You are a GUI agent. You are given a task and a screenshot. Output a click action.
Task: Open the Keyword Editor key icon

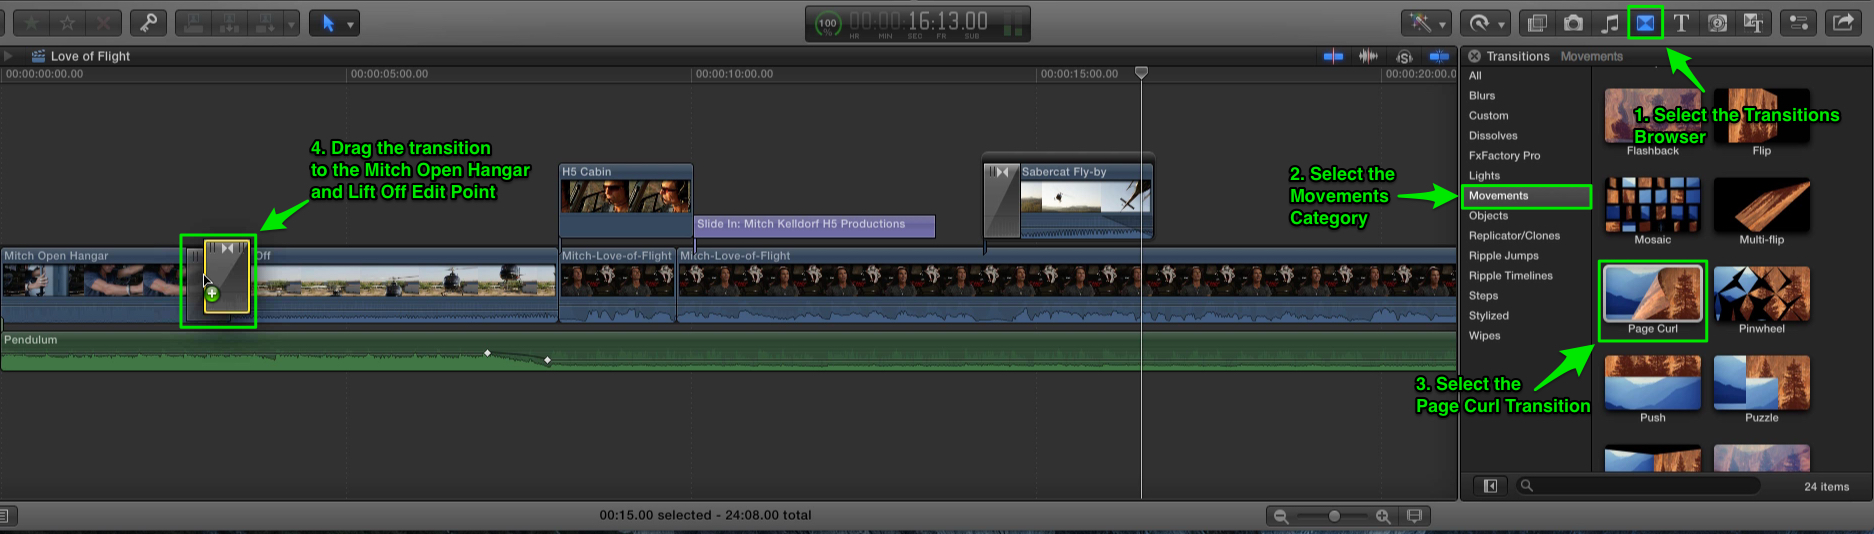[148, 23]
